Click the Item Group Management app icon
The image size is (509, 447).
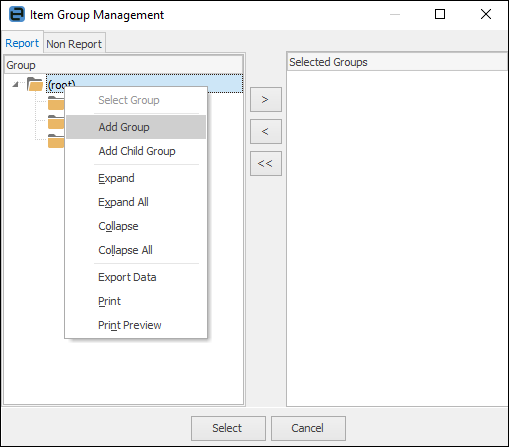click(x=17, y=14)
